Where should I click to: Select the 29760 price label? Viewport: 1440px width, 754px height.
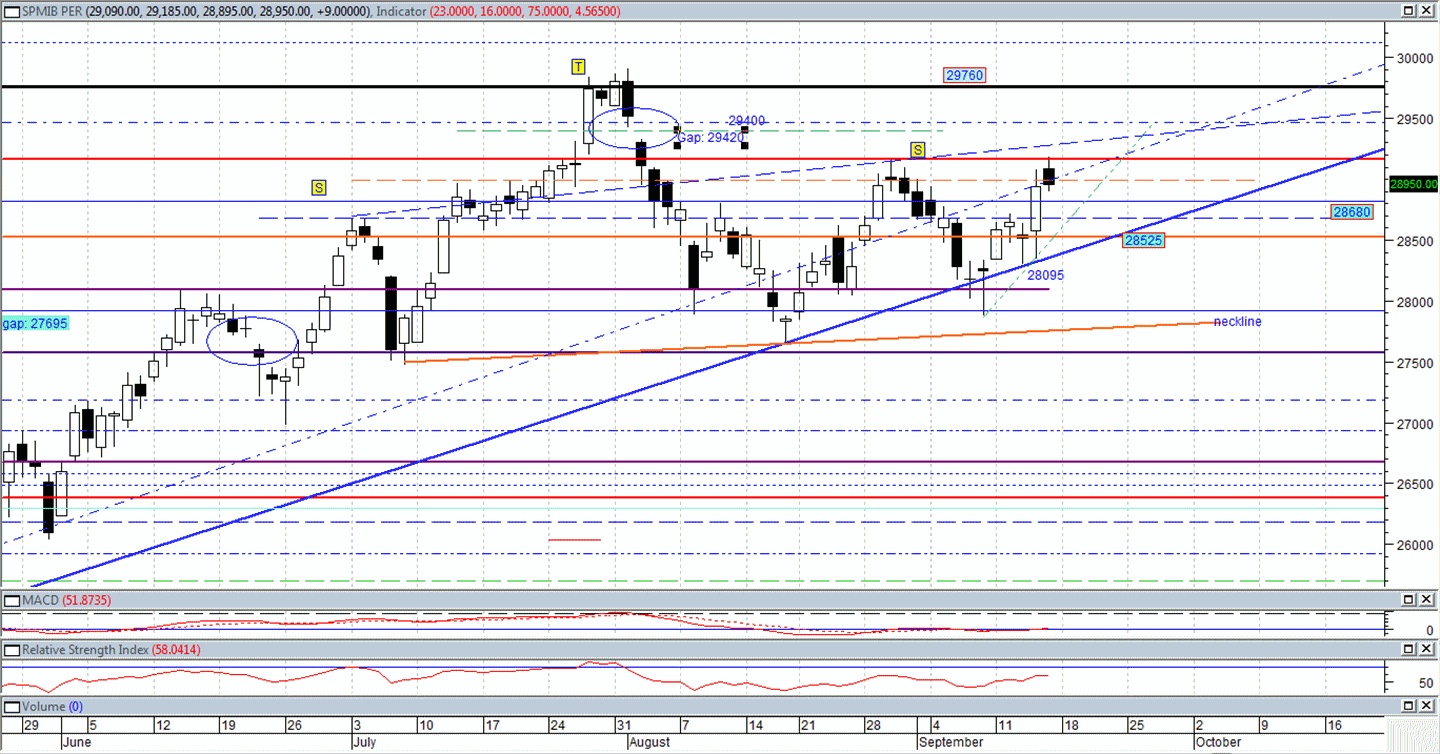point(965,75)
